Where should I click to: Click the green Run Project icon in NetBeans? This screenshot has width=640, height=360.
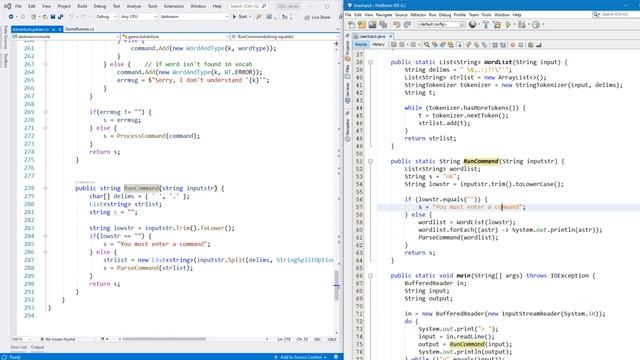tap(509, 24)
